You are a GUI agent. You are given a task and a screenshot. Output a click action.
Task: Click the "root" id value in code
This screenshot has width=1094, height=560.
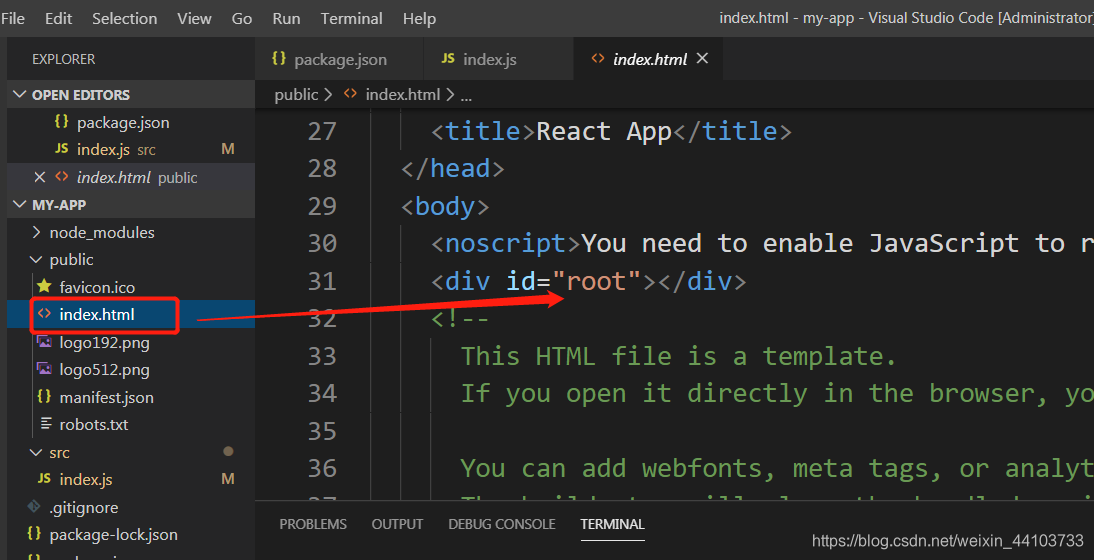(597, 282)
